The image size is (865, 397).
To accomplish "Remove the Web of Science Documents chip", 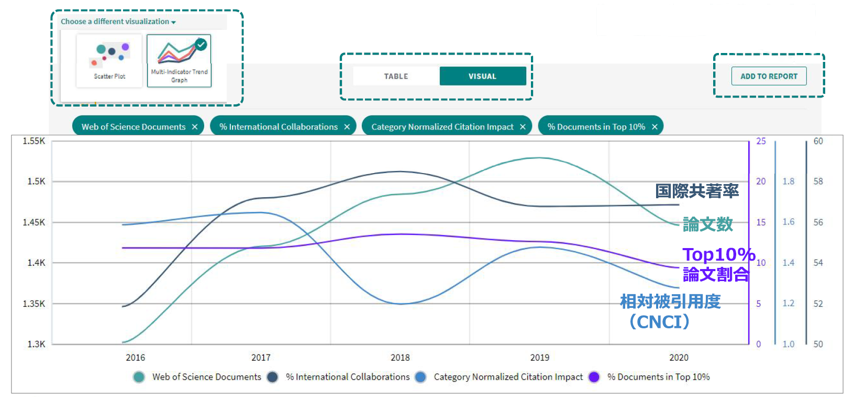I will point(194,127).
